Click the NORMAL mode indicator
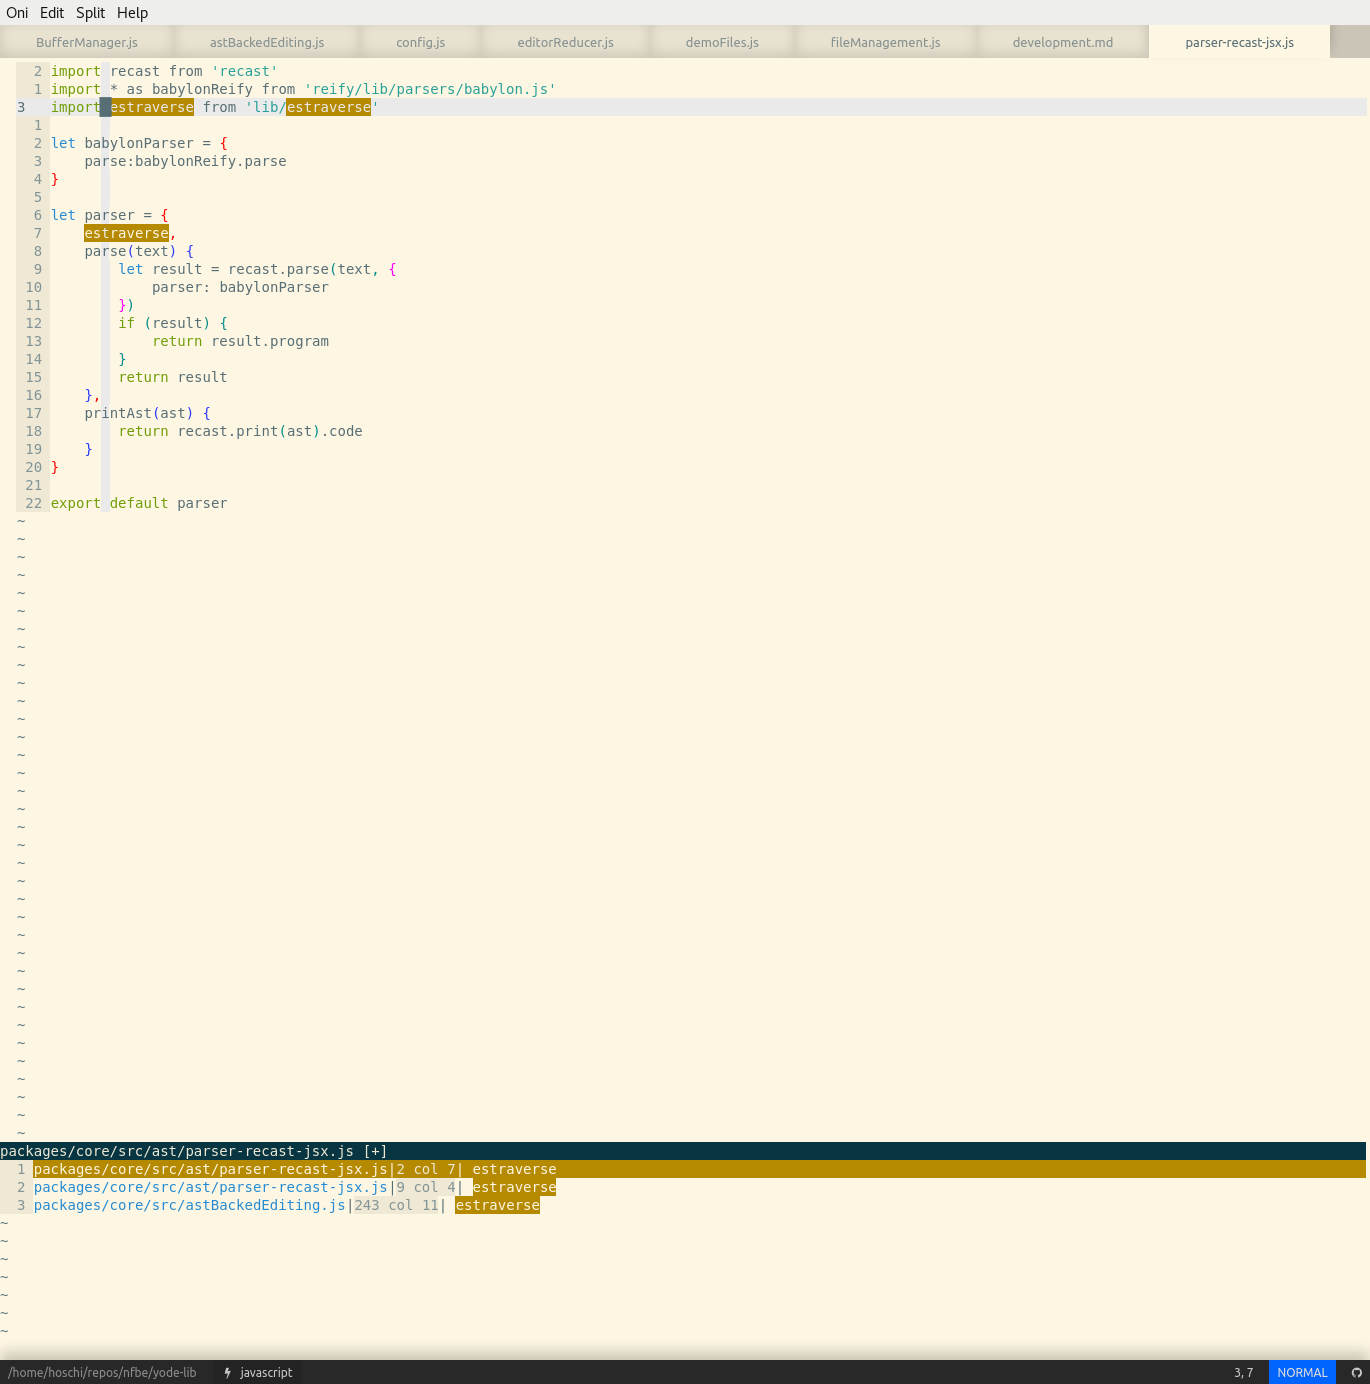This screenshot has height=1384, width=1370. pyautogui.click(x=1302, y=1373)
